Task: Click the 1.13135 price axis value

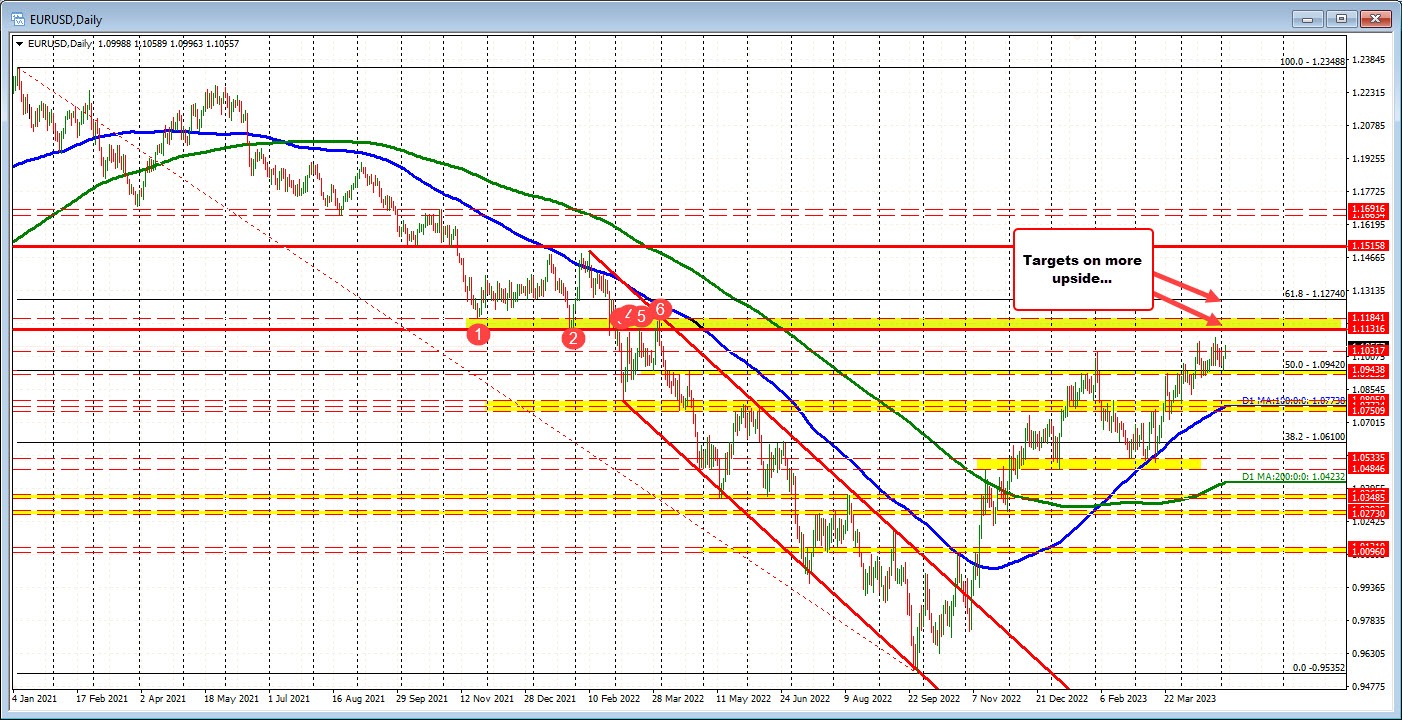Action: pos(1367,291)
